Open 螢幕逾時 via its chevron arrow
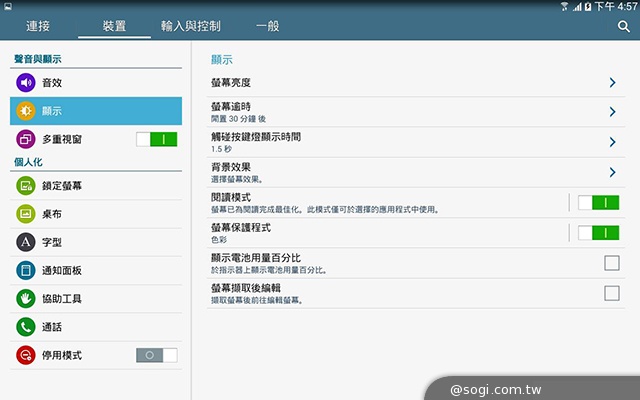Viewport: 640px width, 400px height. (612, 112)
